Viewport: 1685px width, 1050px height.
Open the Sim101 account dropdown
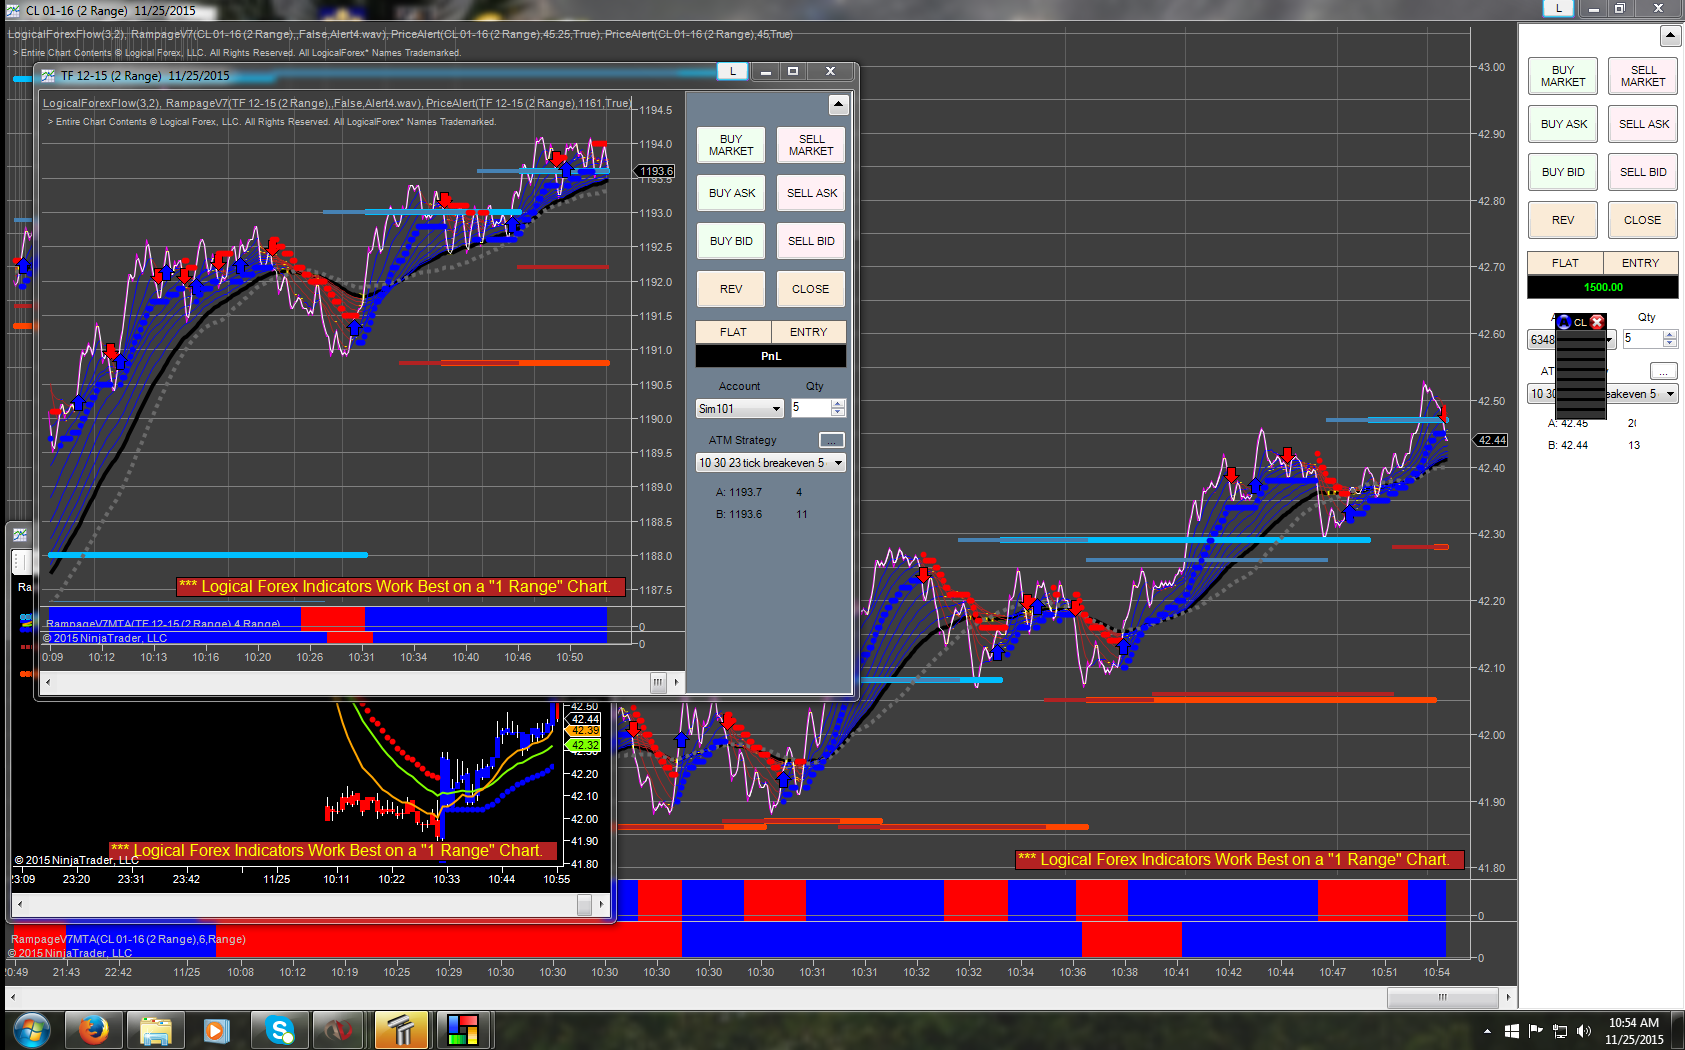point(740,409)
